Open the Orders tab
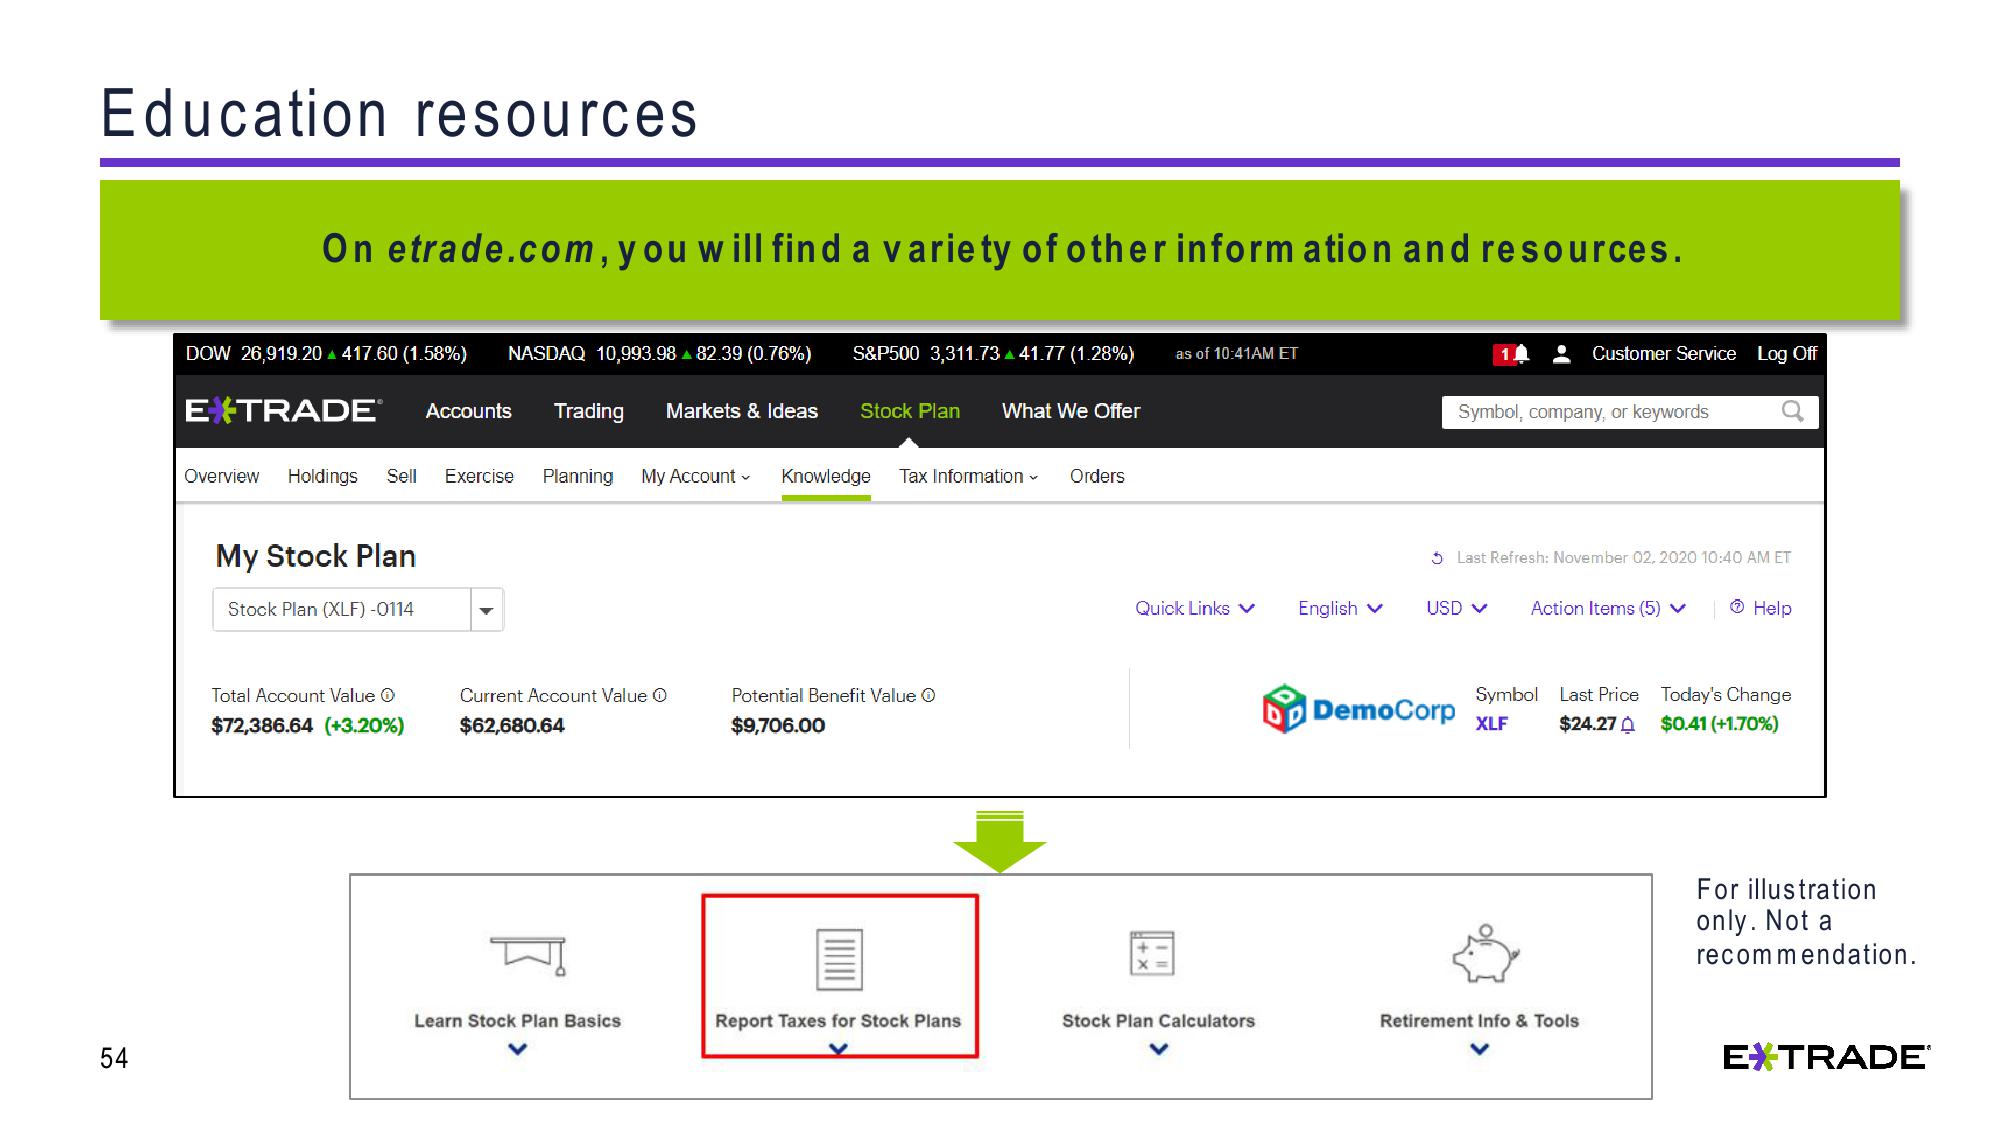The height and width of the screenshot is (1124, 2000). pos(1097,477)
